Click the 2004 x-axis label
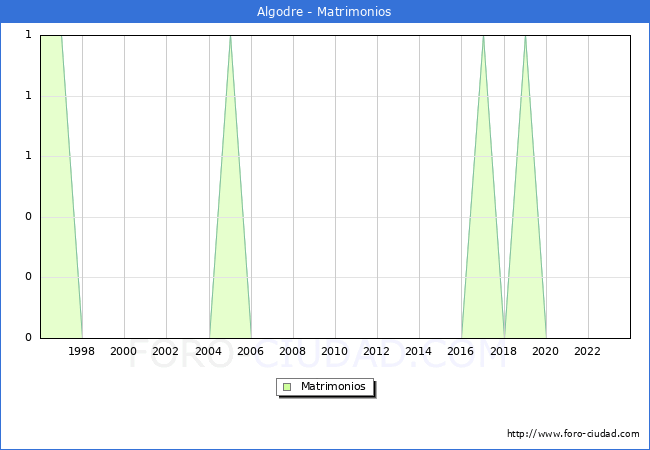650x450 pixels. (209, 351)
